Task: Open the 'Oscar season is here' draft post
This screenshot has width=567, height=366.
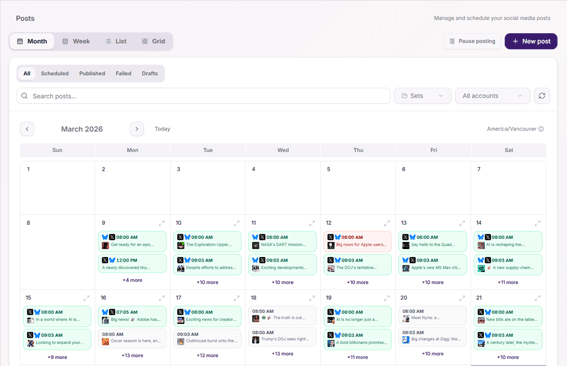Action: pos(132,338)
